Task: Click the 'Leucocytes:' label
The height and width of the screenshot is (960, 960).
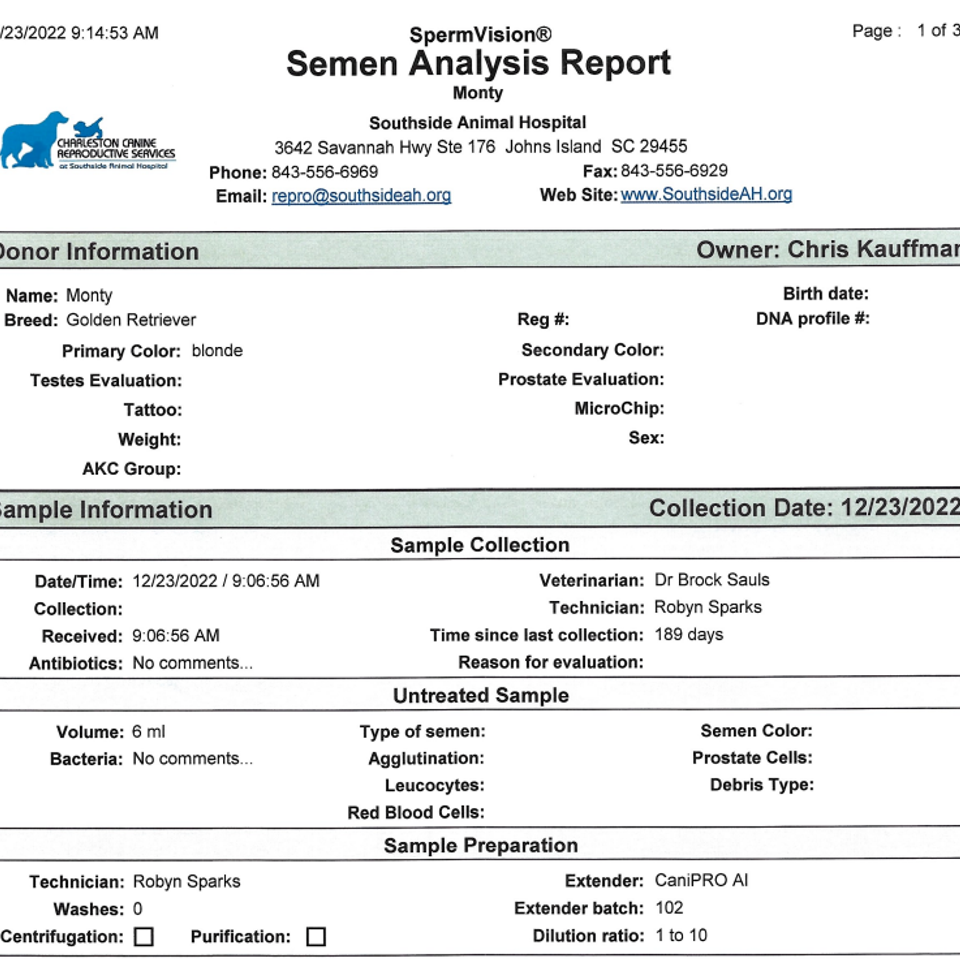Action: click(x=434, y=785)
